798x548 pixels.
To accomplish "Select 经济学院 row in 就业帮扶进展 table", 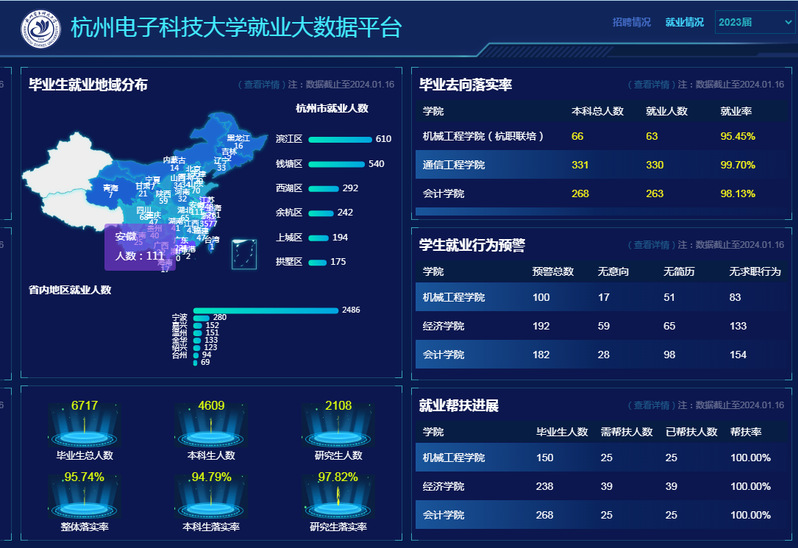I will pyautogui.click(x=600, y=486).
